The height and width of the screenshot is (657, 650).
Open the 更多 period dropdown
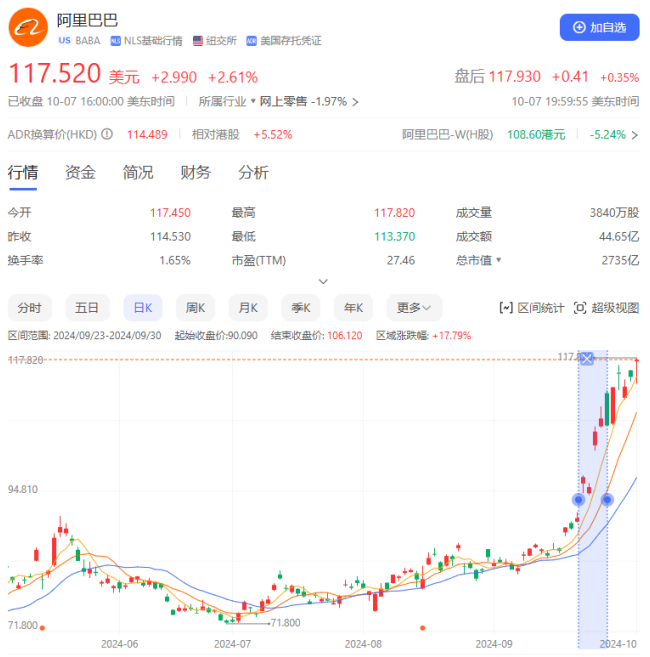(x=414, y=308)
